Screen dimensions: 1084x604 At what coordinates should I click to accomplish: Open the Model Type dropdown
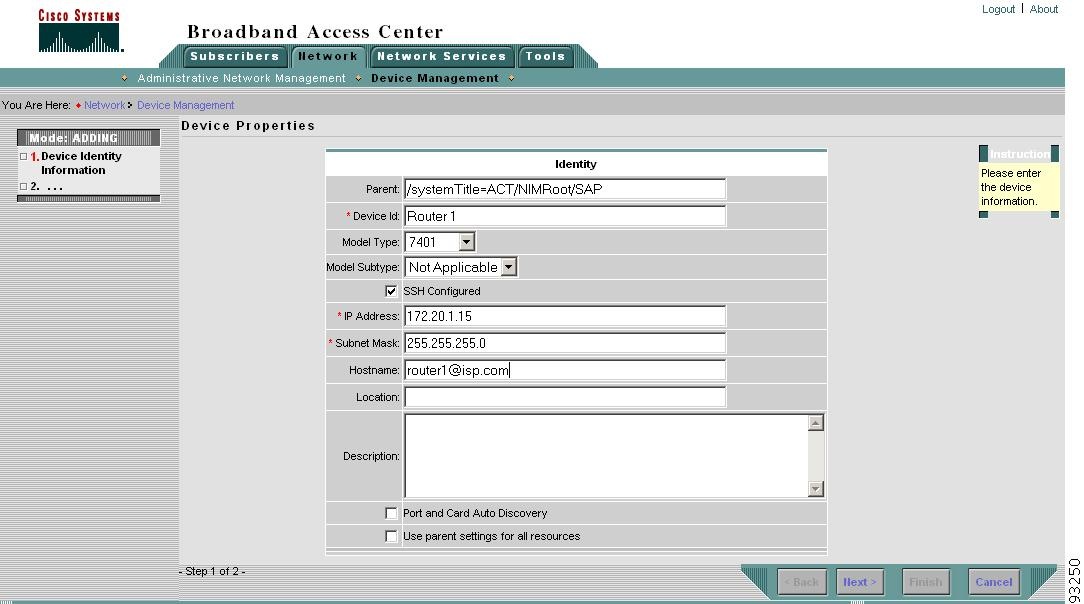tap(440, 242)
